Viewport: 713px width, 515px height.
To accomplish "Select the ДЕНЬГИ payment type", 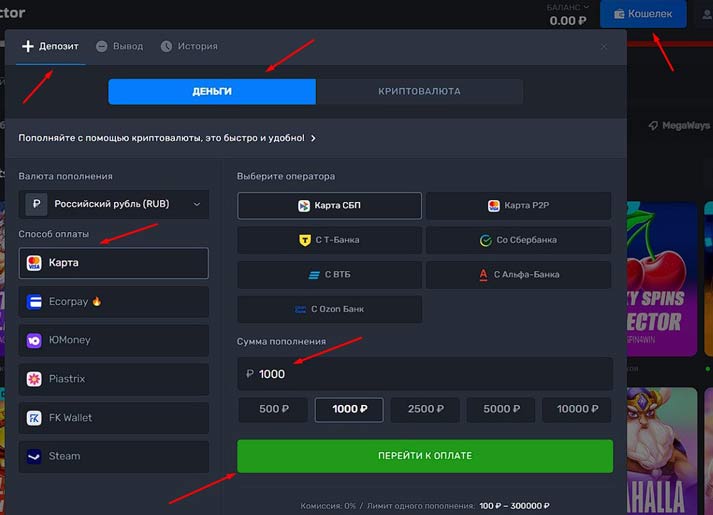I will point(212,91).
